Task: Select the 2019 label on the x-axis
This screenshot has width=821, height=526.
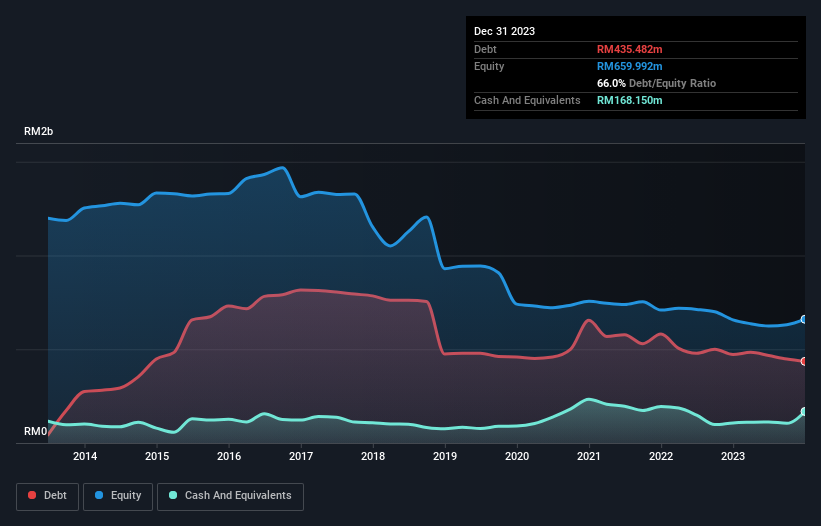Action: 445,457
